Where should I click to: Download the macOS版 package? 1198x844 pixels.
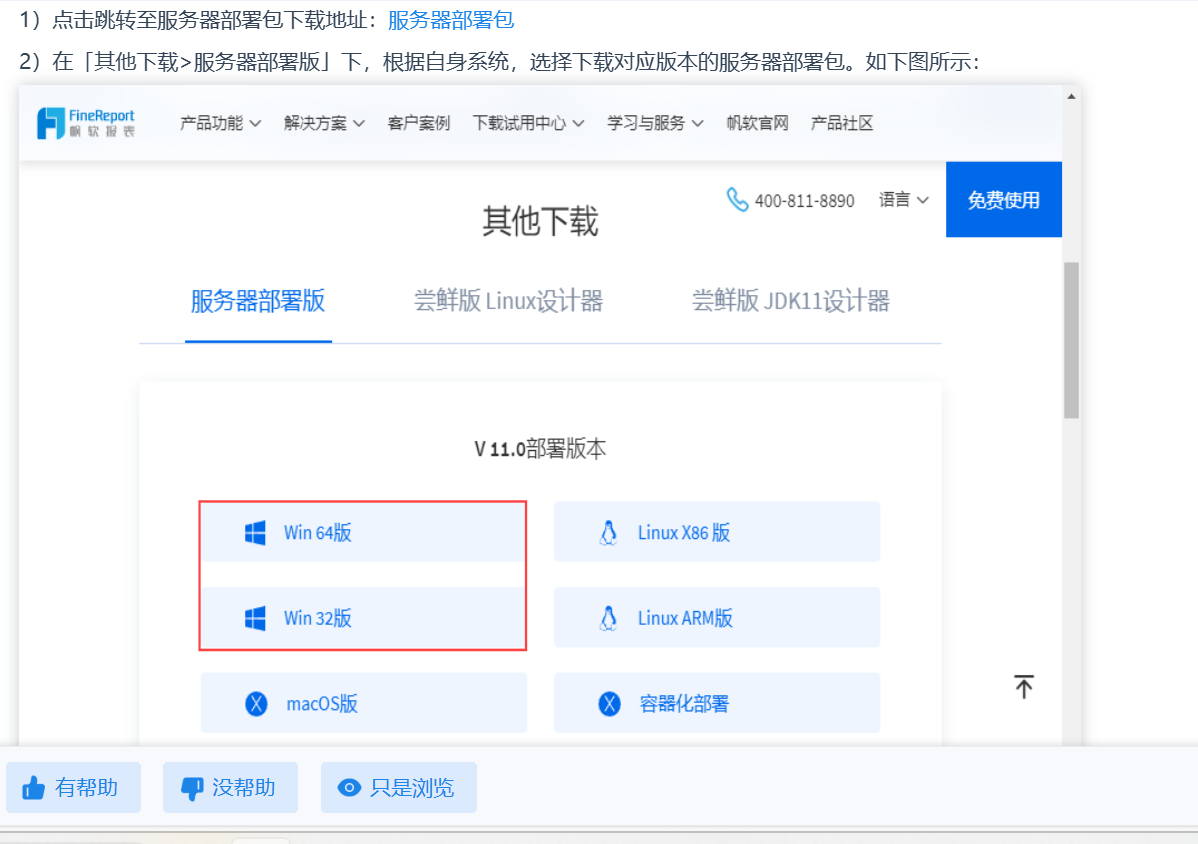tap(364, 703)
